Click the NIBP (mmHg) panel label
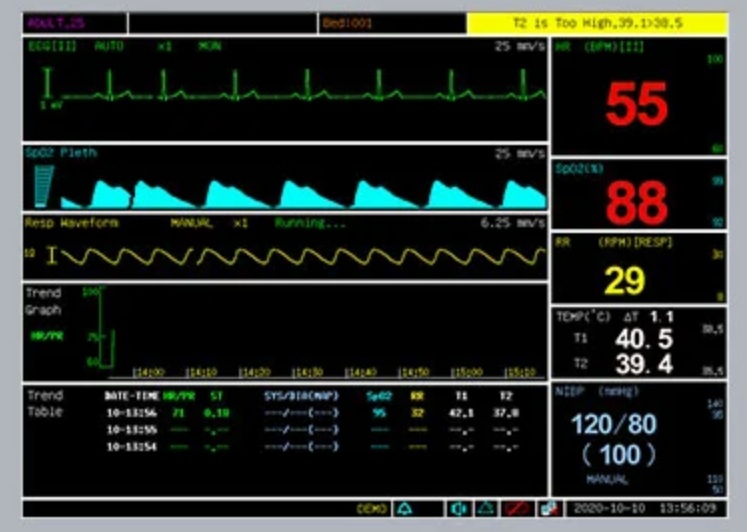747x532 pixels. [x=597, y=391]
